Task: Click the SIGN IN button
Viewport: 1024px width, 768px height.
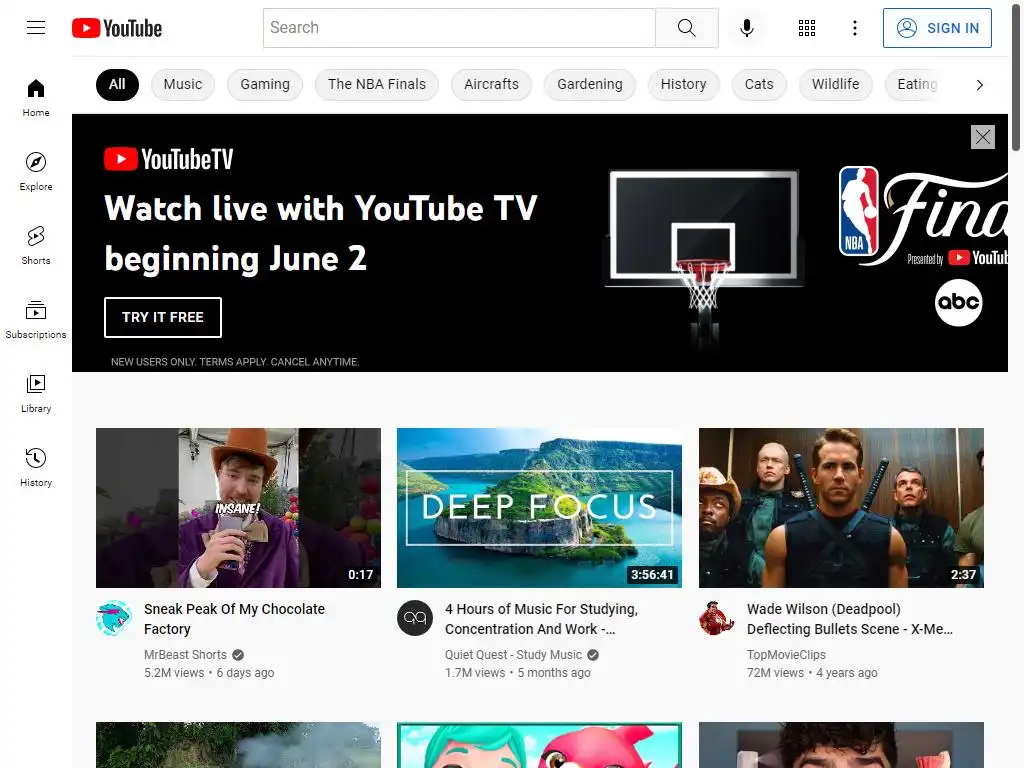Action: pos(937,28)
